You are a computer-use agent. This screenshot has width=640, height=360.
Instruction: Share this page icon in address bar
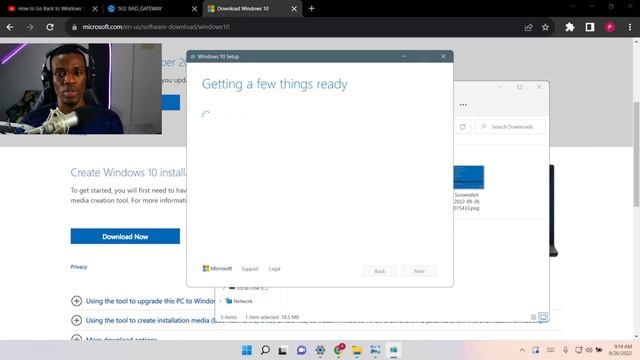click(x=529, y=27)
